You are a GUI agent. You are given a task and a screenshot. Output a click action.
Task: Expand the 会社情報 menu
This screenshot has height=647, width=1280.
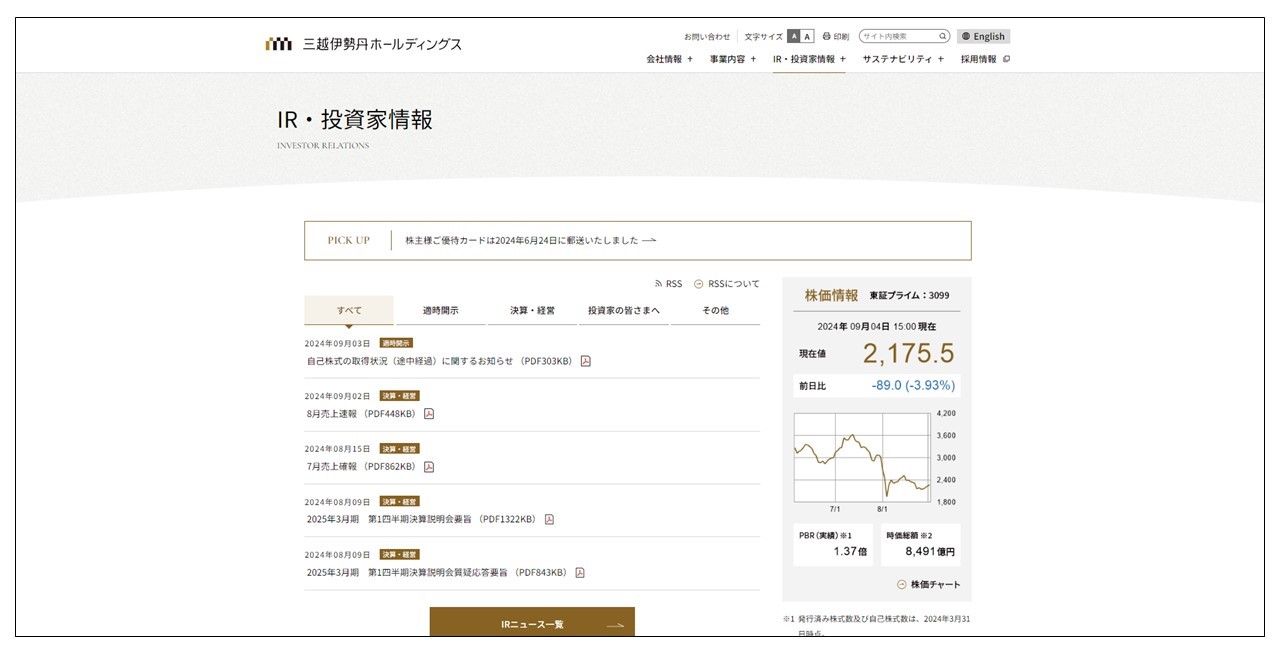(x=669, y=59)
